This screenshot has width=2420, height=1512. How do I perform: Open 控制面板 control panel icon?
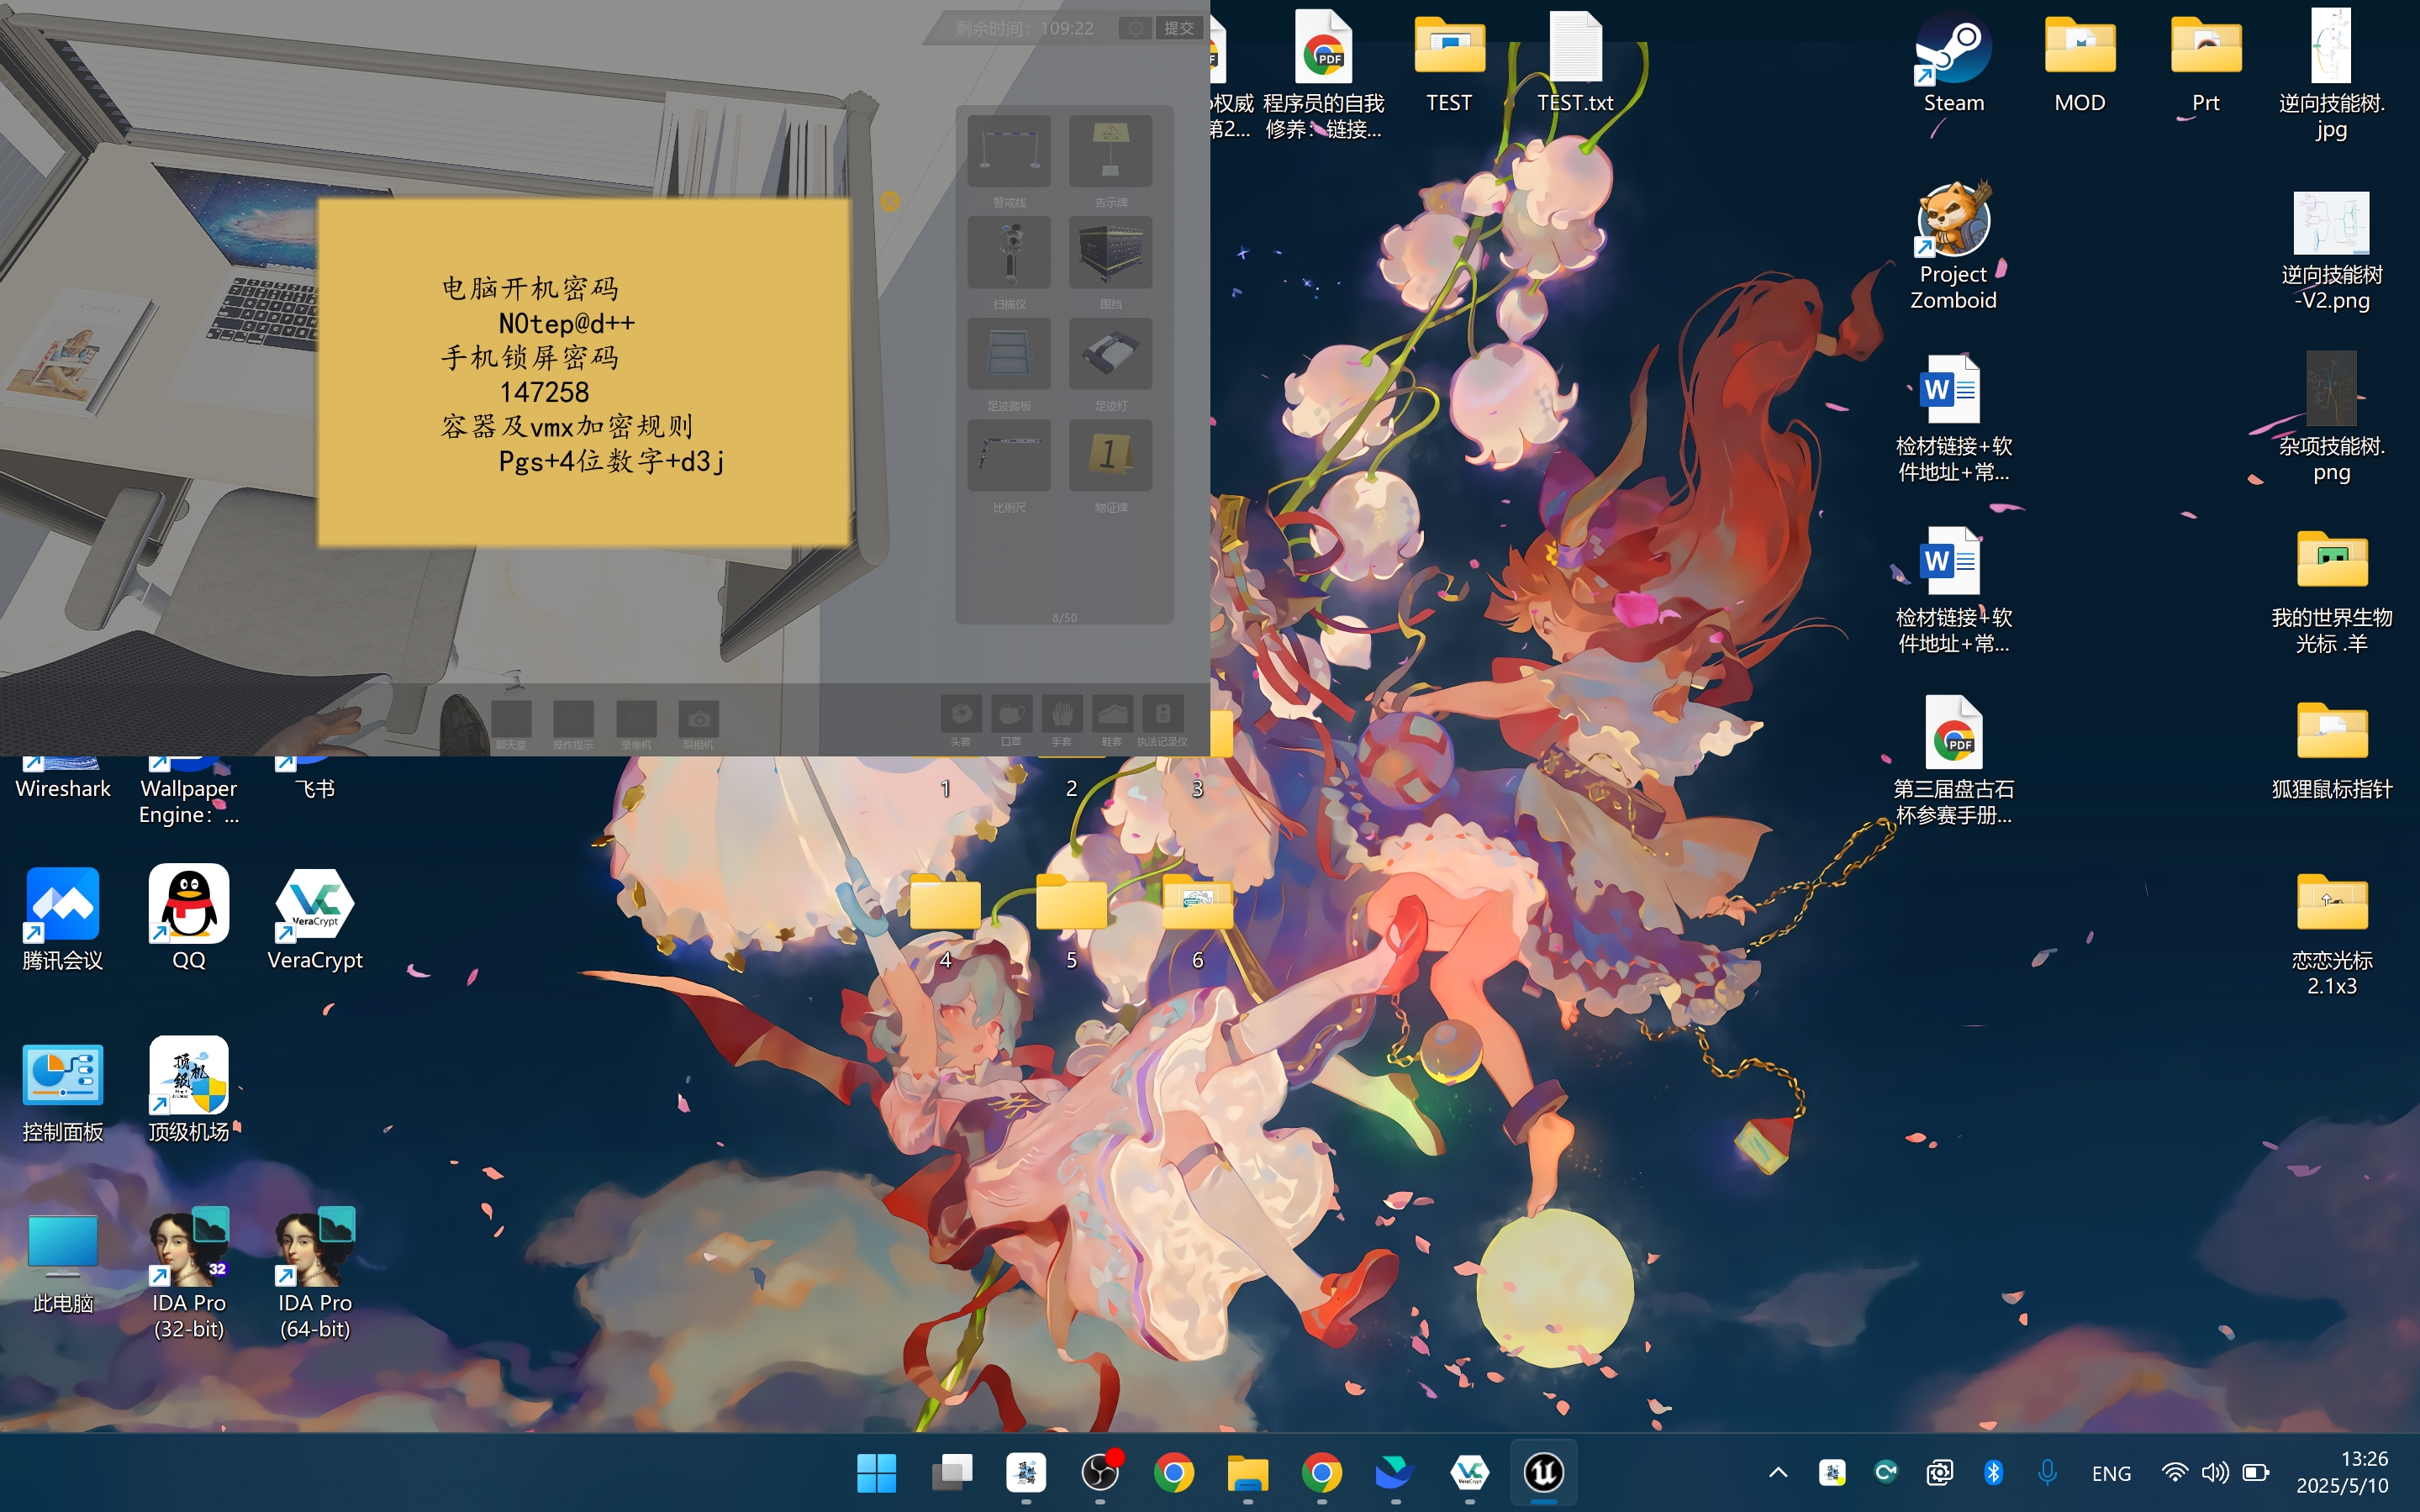[63, 1090]
